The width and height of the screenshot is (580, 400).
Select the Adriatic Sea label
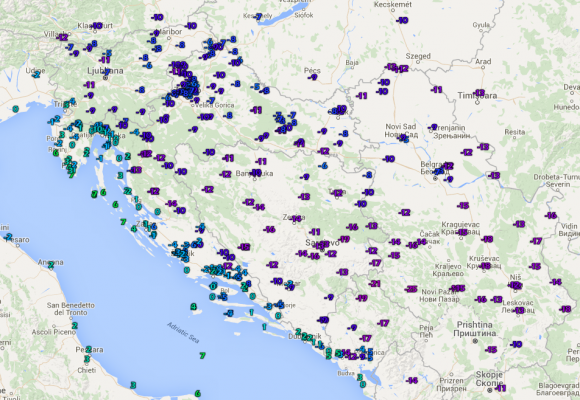pyautogui.click(x=183, y=332)
